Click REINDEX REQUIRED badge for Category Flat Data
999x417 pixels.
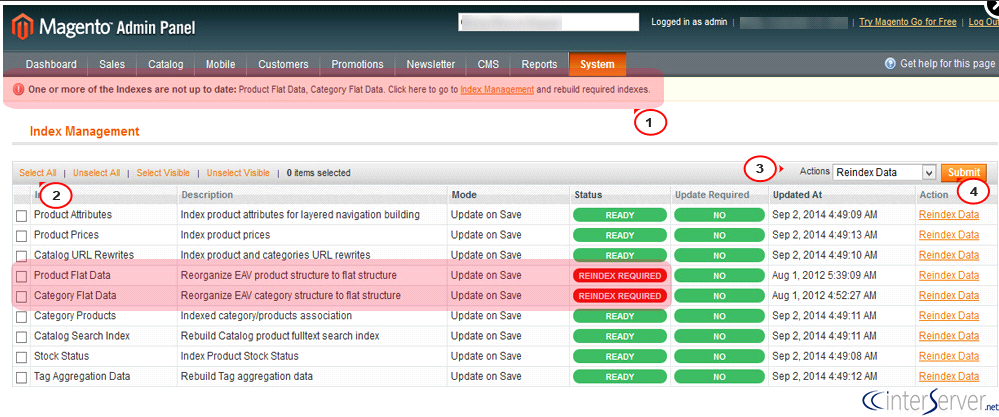620,296
